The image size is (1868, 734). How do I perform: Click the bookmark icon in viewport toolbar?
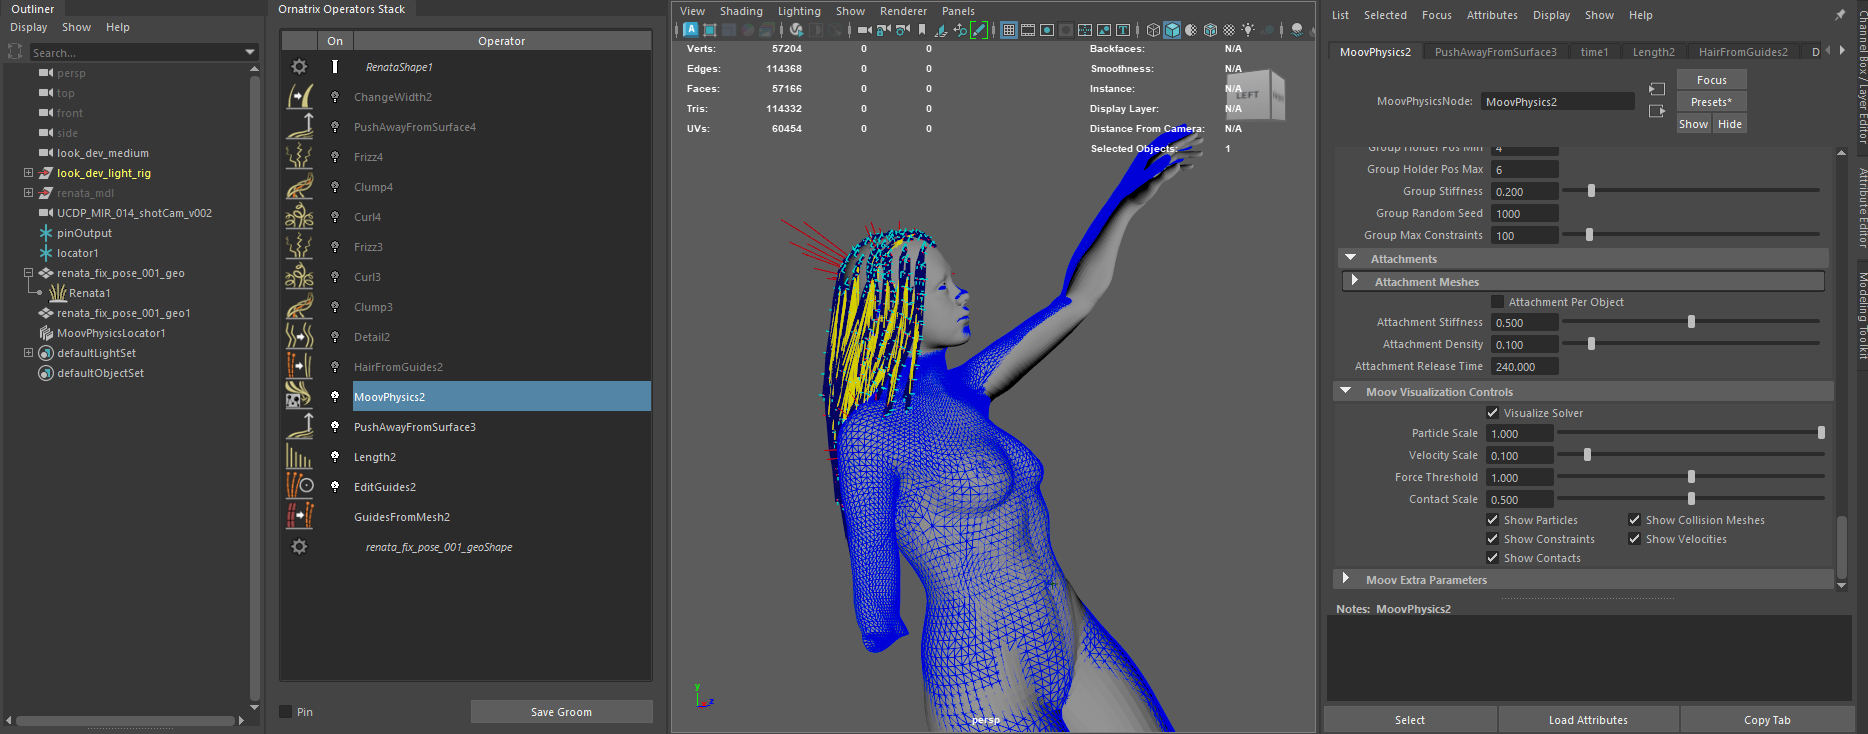[922, 30]
